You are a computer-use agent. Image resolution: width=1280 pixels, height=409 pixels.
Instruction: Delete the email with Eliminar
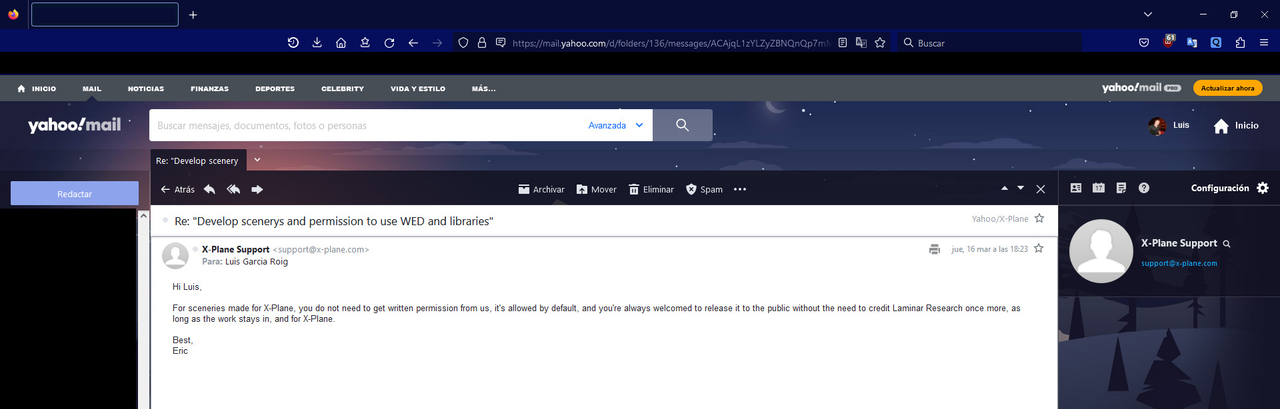(651, 189)
